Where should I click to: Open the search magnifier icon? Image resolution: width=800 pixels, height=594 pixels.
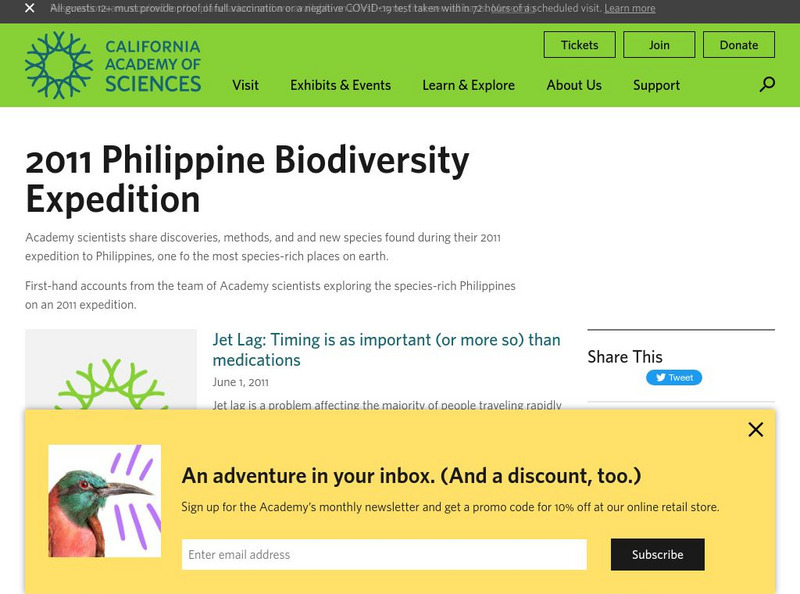pos(767,85)
